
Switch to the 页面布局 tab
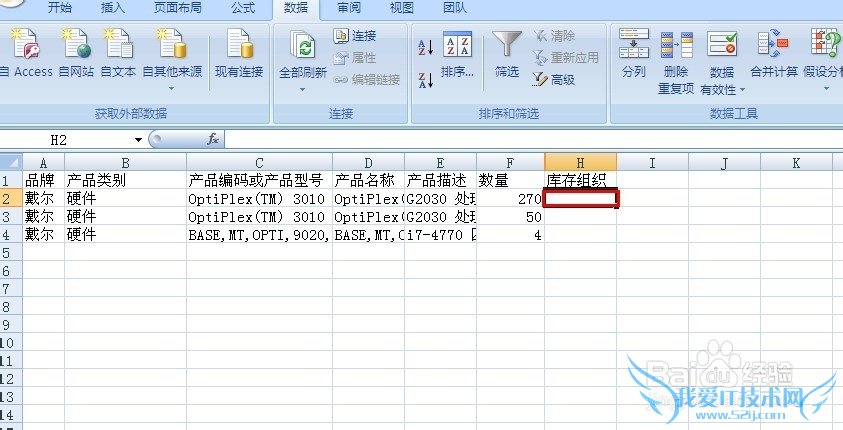(x=178, y=8)
